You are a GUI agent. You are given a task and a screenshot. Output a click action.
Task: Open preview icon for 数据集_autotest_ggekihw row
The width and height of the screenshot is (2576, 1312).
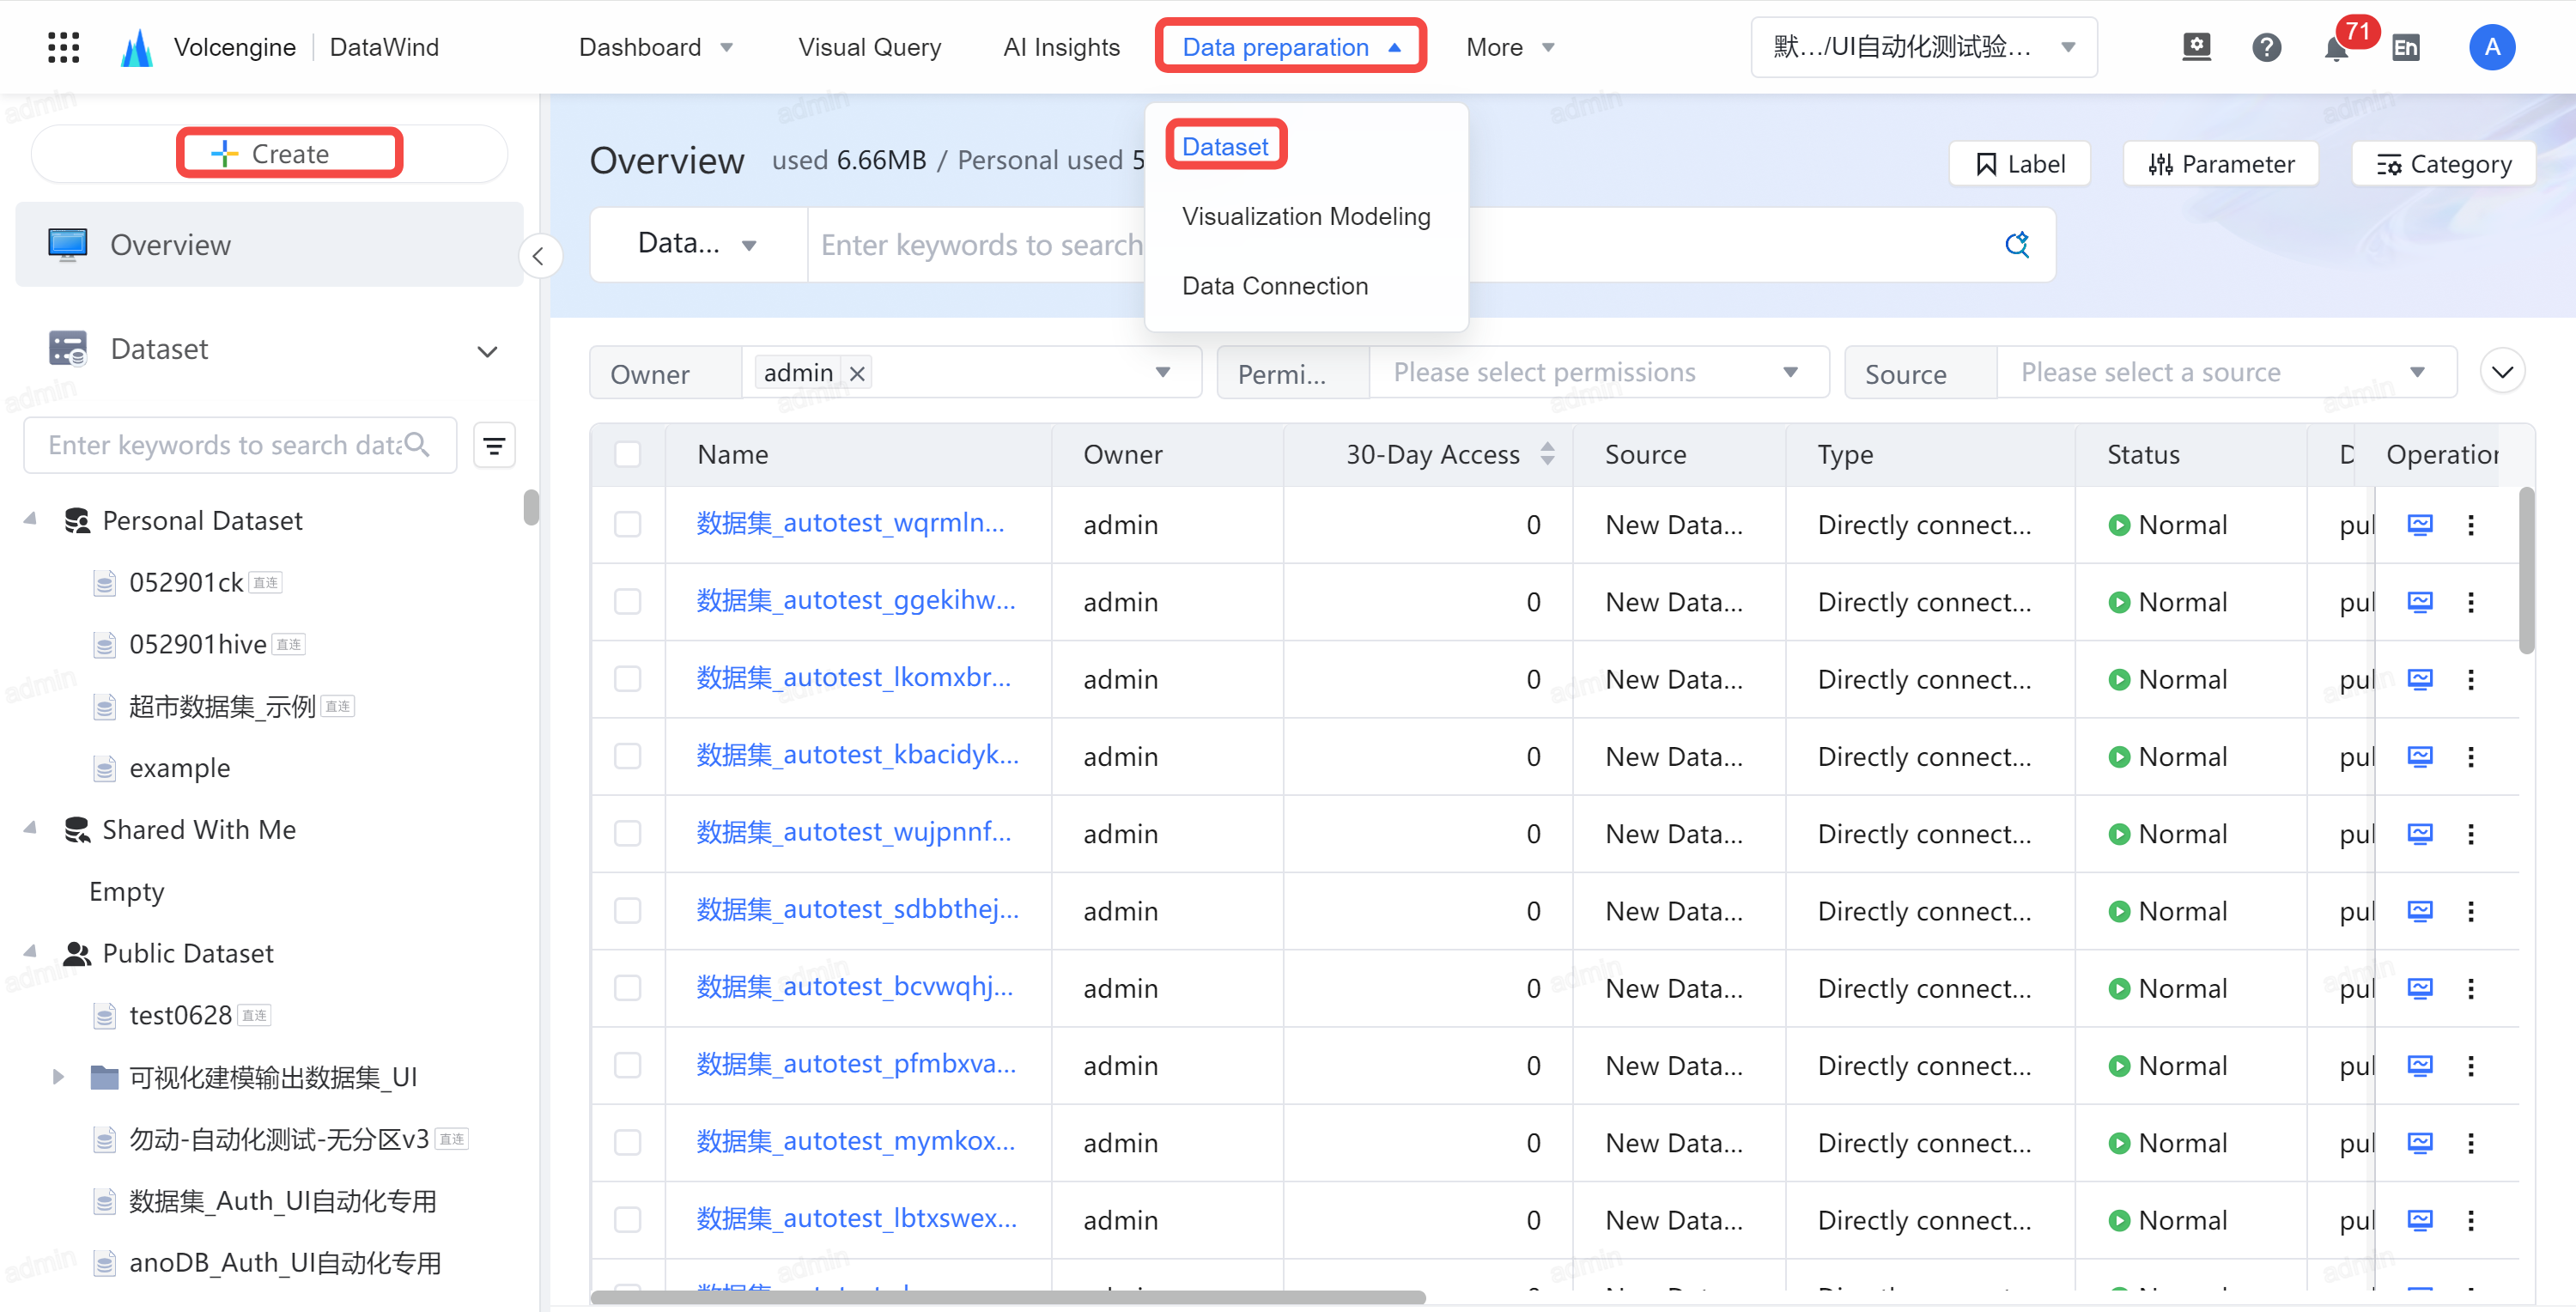click(x=2420, y=602)
